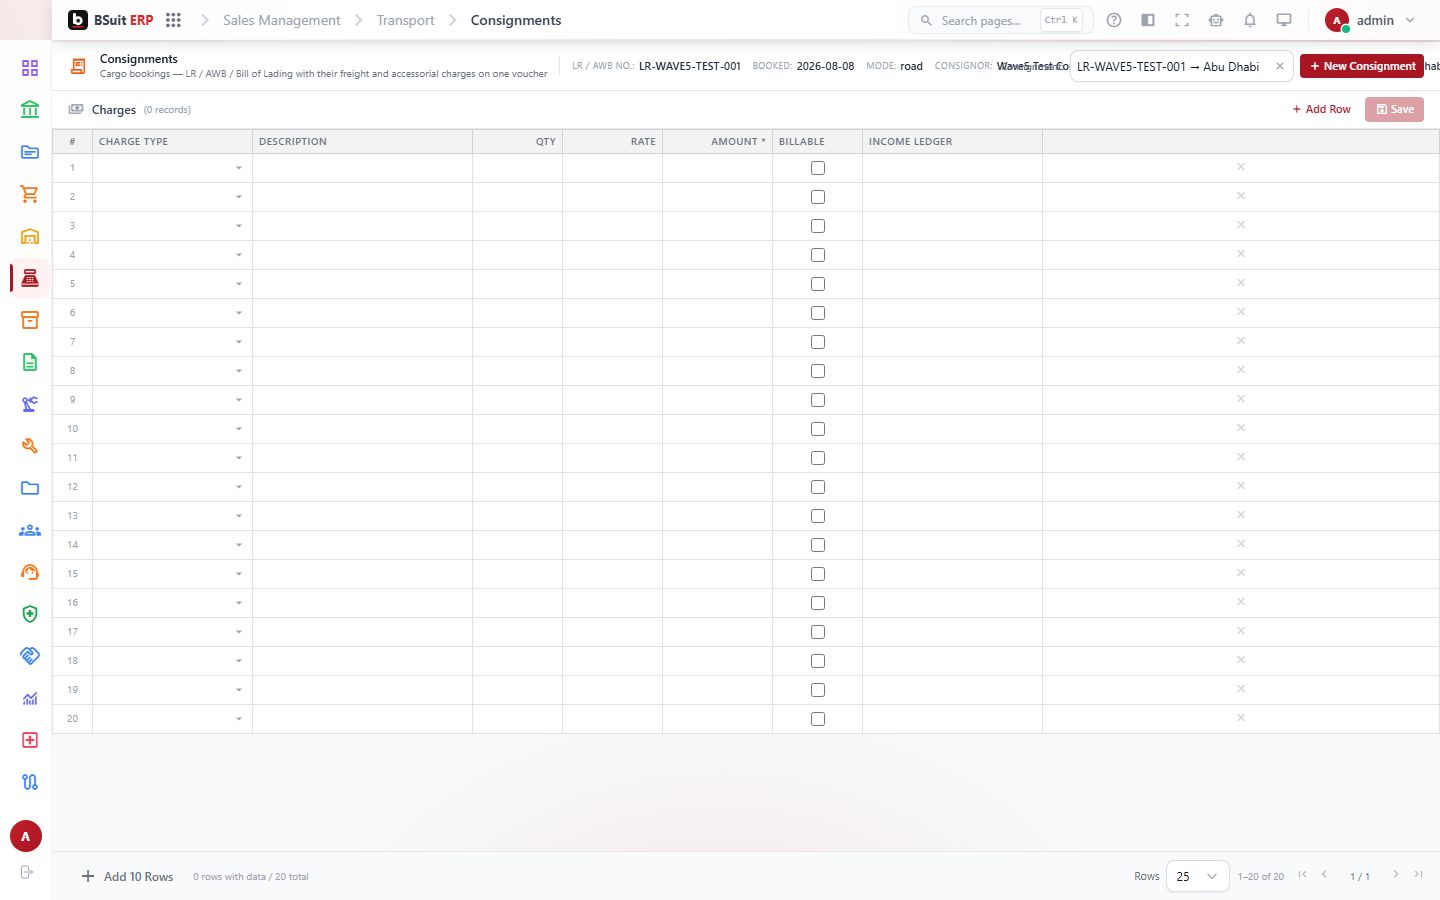Delete row 1 with its X icon

[x=1241, y=167]
